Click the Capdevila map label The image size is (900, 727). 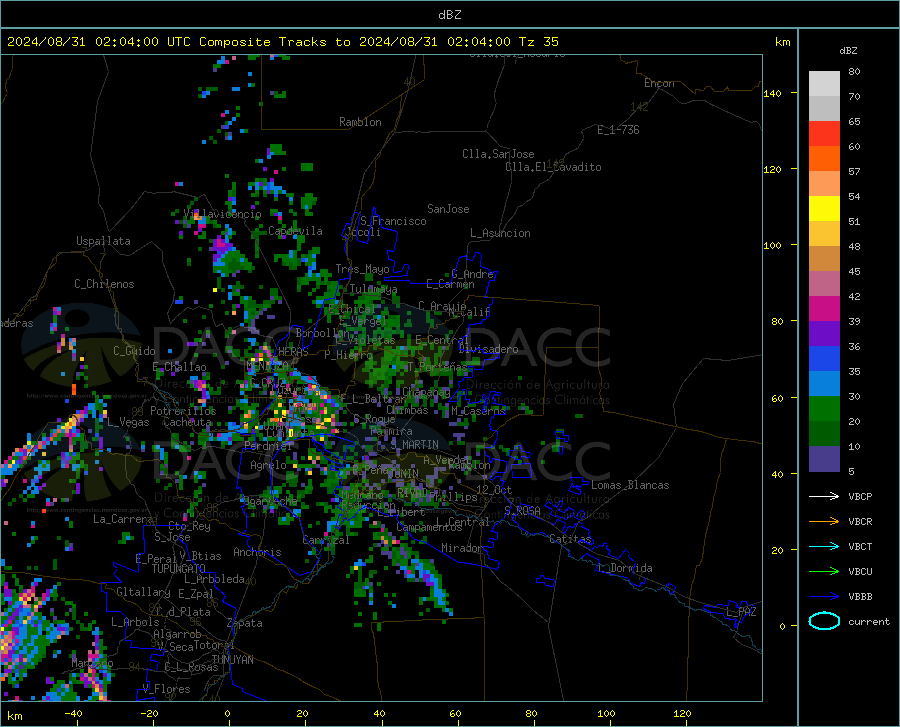tap(295, 231)
